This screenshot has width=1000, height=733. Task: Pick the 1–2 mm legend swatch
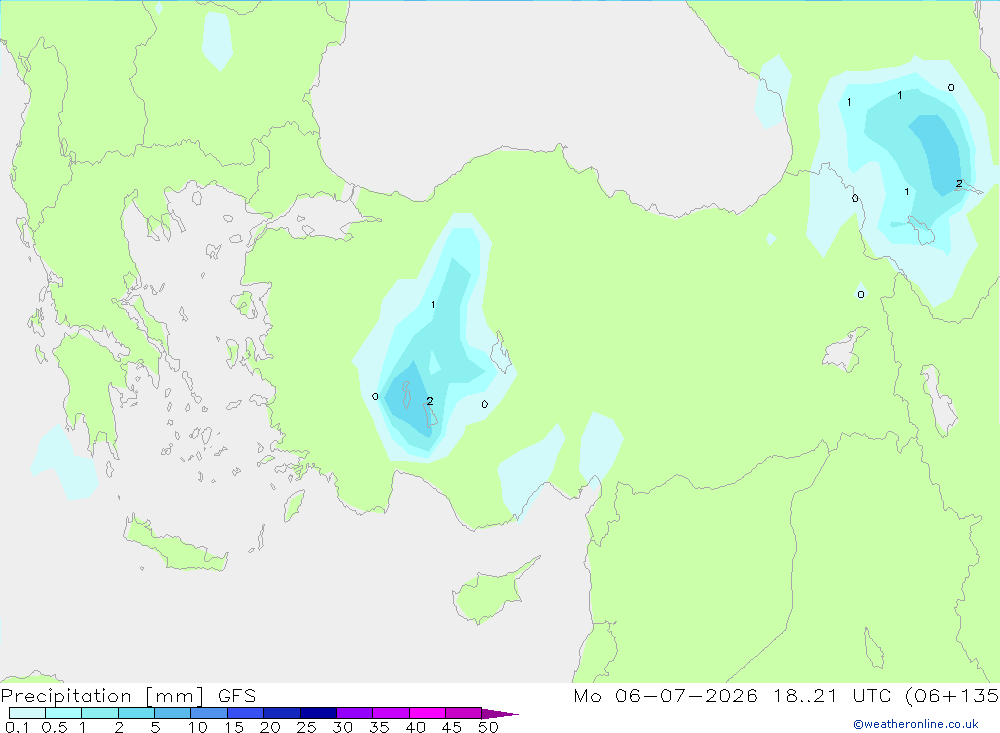click(99, 713)
